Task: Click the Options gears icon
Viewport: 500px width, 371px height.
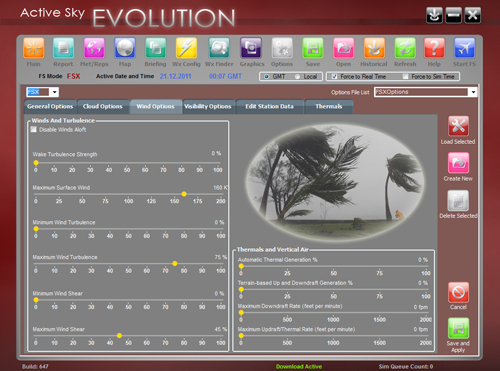Action: [282, 48]
